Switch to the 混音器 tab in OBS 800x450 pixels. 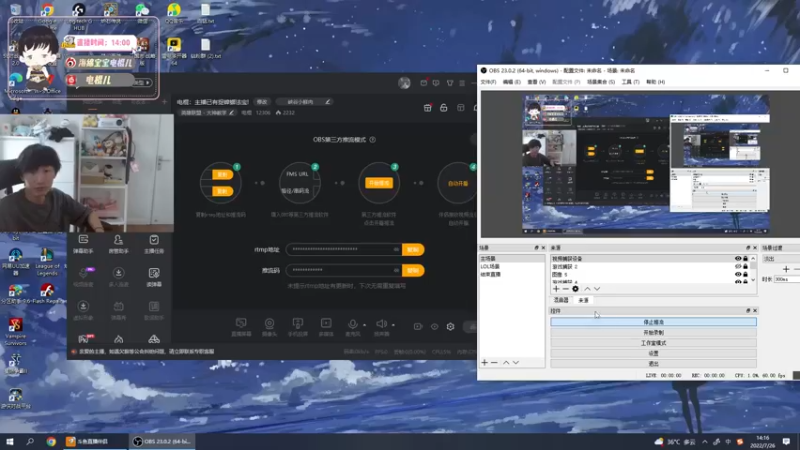(561, 301)
